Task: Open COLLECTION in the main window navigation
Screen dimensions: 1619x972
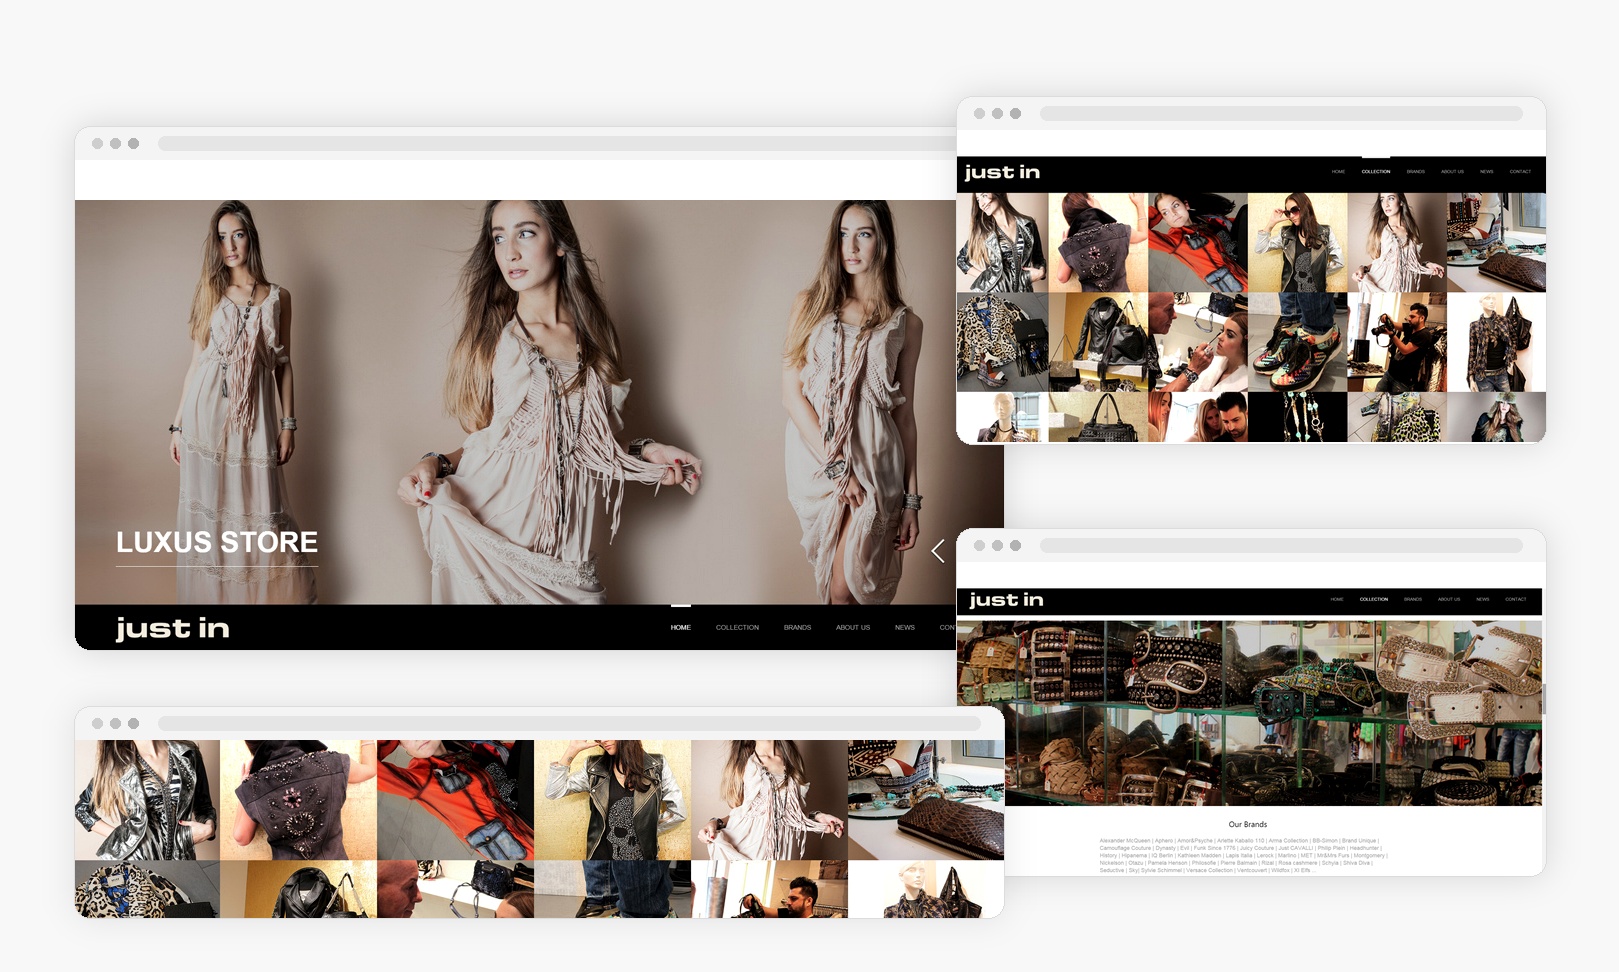Action: click(x=737, y=627)
